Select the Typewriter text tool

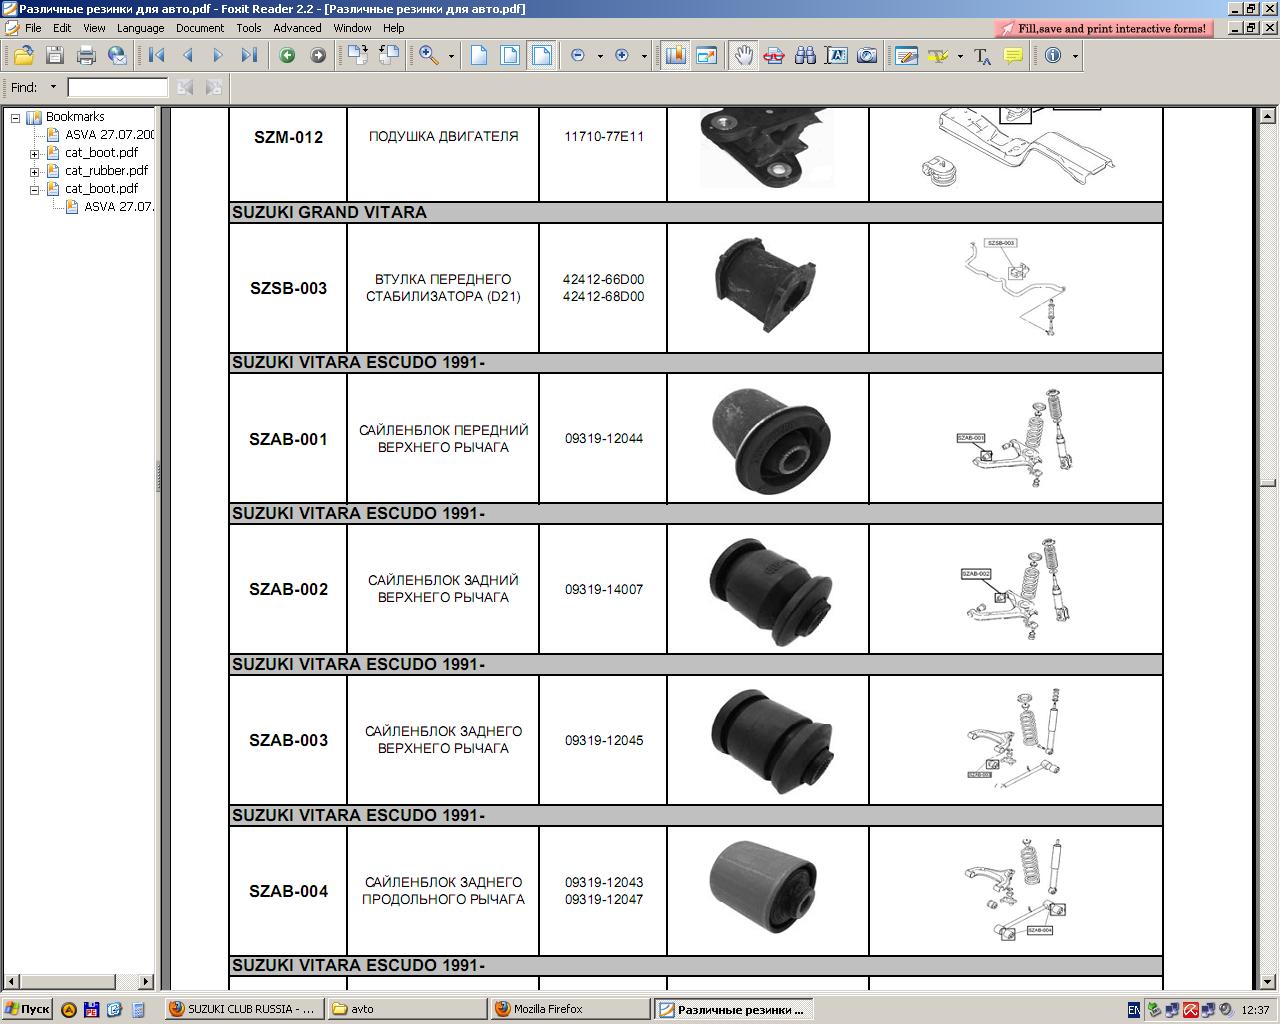[982, 56]
